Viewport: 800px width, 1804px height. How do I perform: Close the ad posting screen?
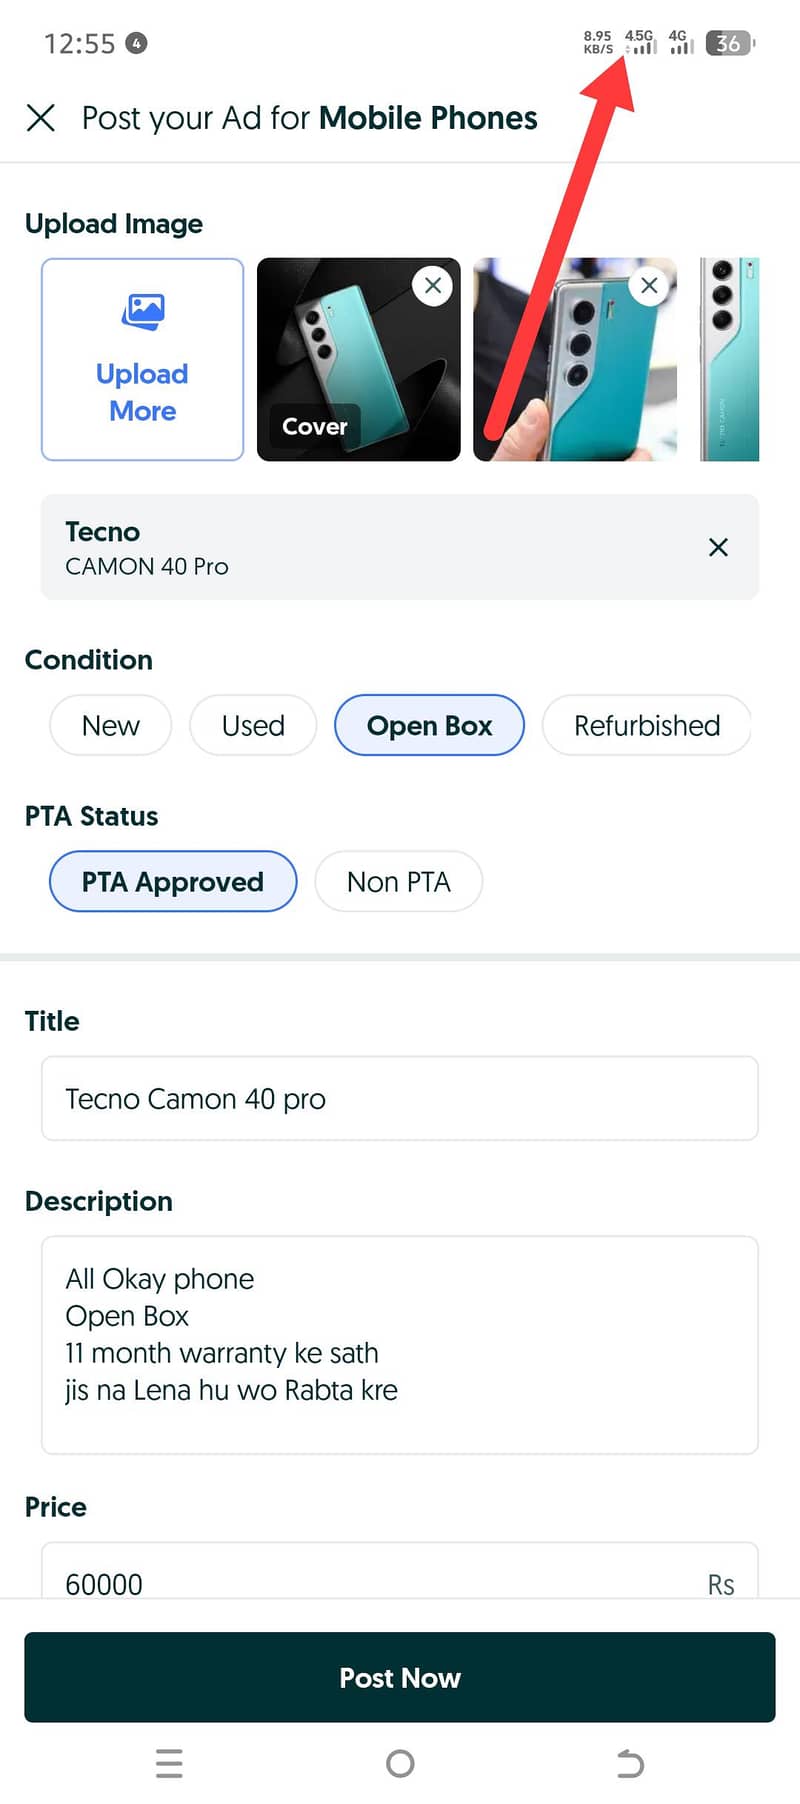tap(41, 118)
